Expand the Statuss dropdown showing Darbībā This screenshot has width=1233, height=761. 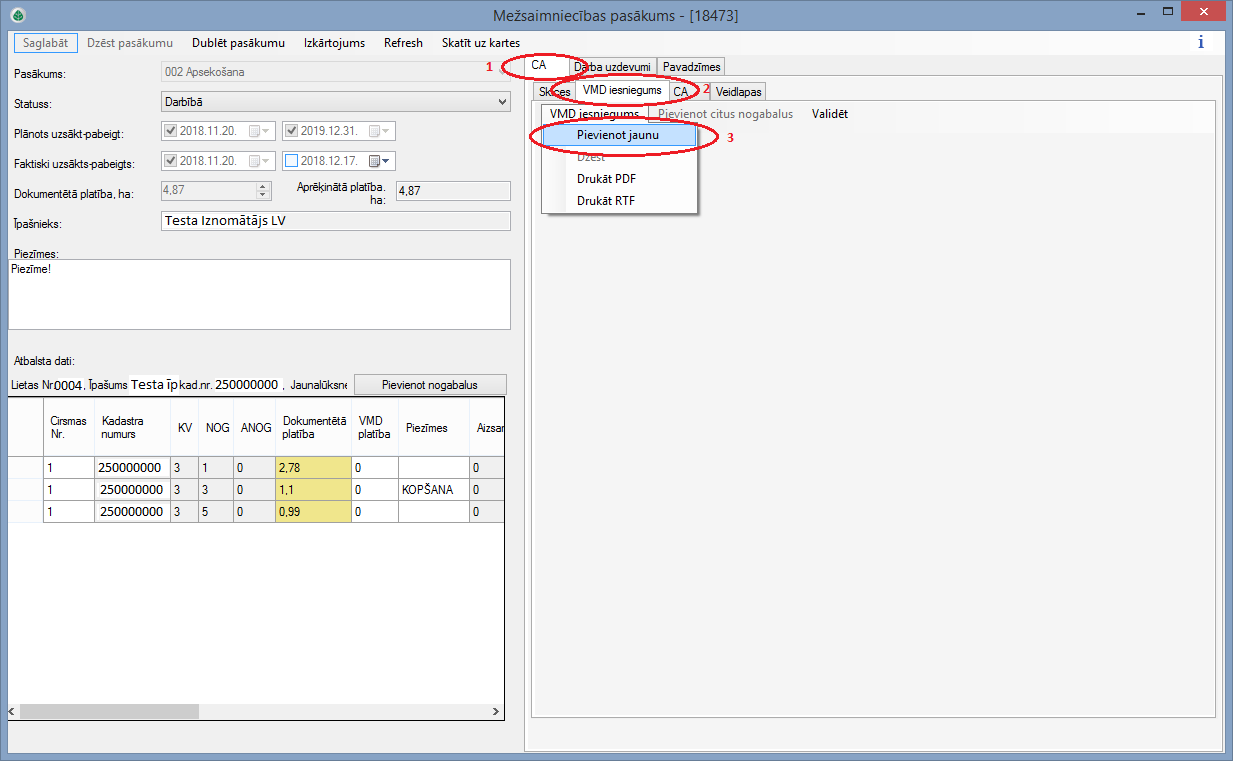coord(502,102)
